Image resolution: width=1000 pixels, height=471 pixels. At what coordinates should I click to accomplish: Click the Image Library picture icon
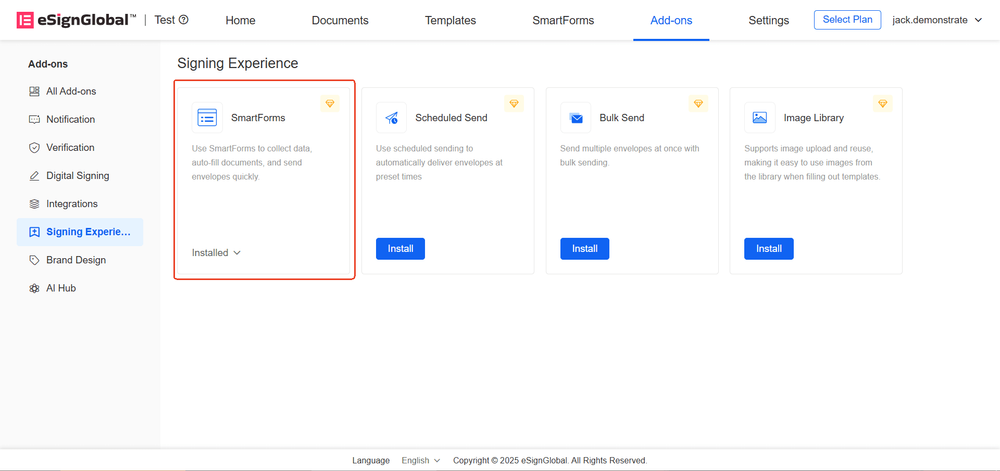[x=760, y=118]
